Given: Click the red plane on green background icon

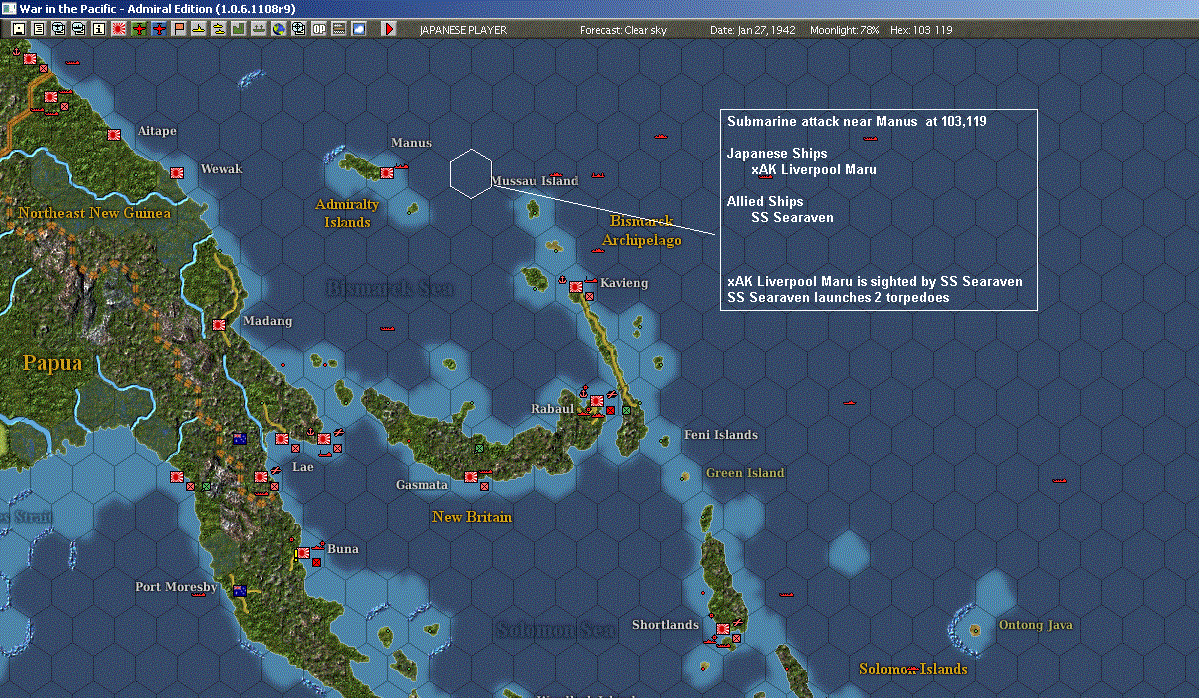Looking at the screenshot, I should pos(138,29).
